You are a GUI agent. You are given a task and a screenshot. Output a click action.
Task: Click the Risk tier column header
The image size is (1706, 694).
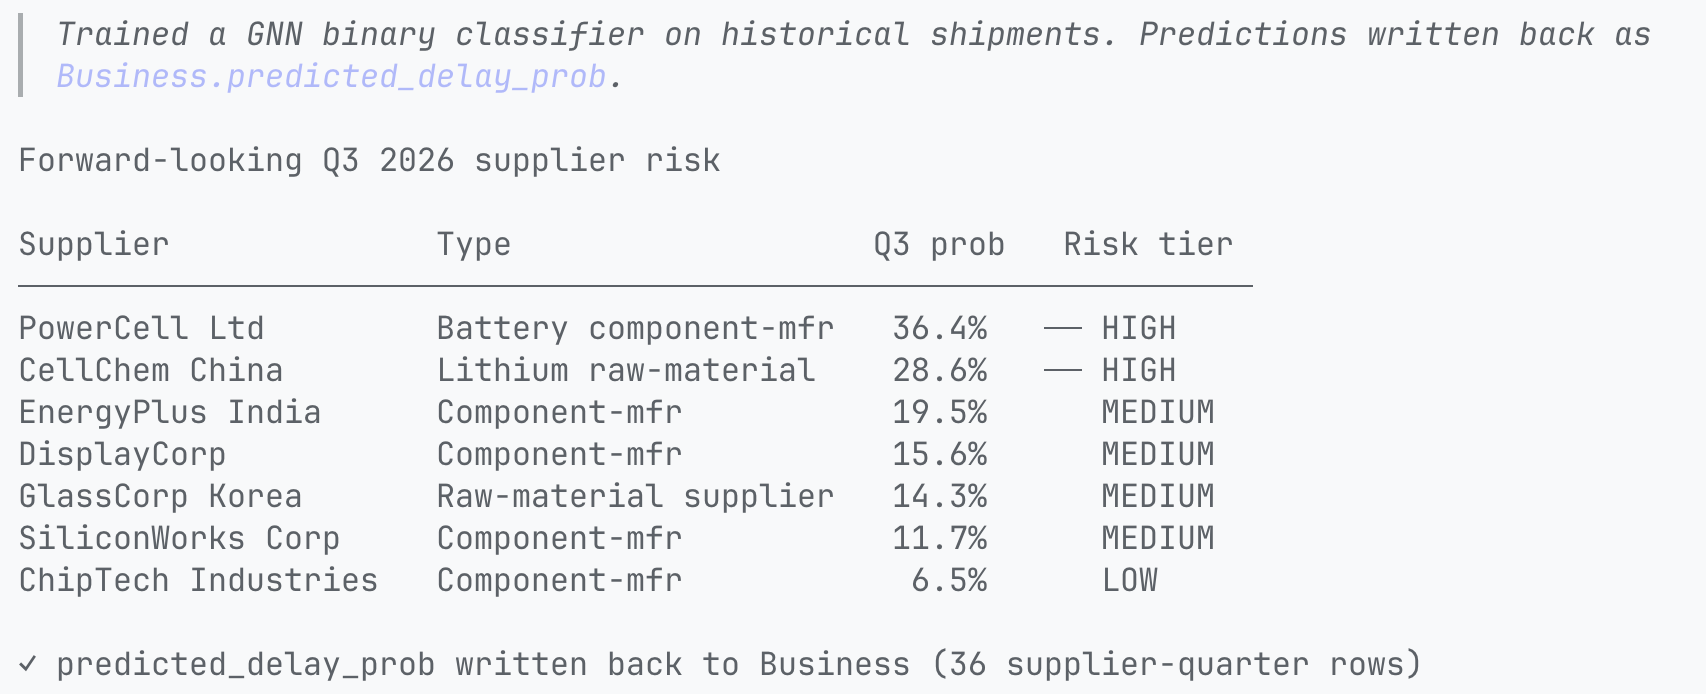tap(1147, 245)
